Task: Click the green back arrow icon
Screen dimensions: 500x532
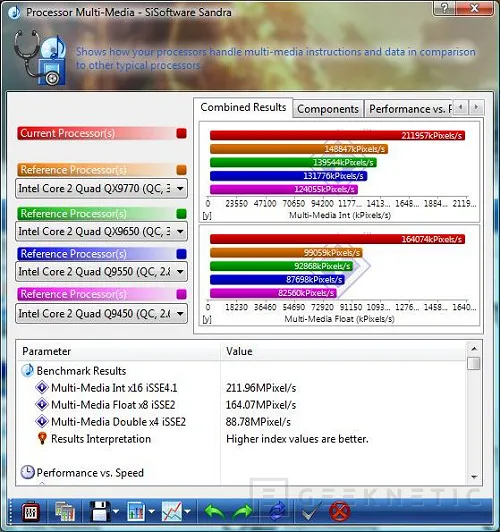Action: point(215,512)
